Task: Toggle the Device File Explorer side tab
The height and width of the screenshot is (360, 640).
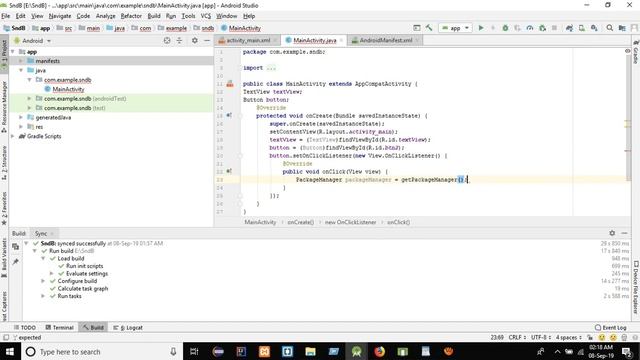Action: tap(636, 288)
